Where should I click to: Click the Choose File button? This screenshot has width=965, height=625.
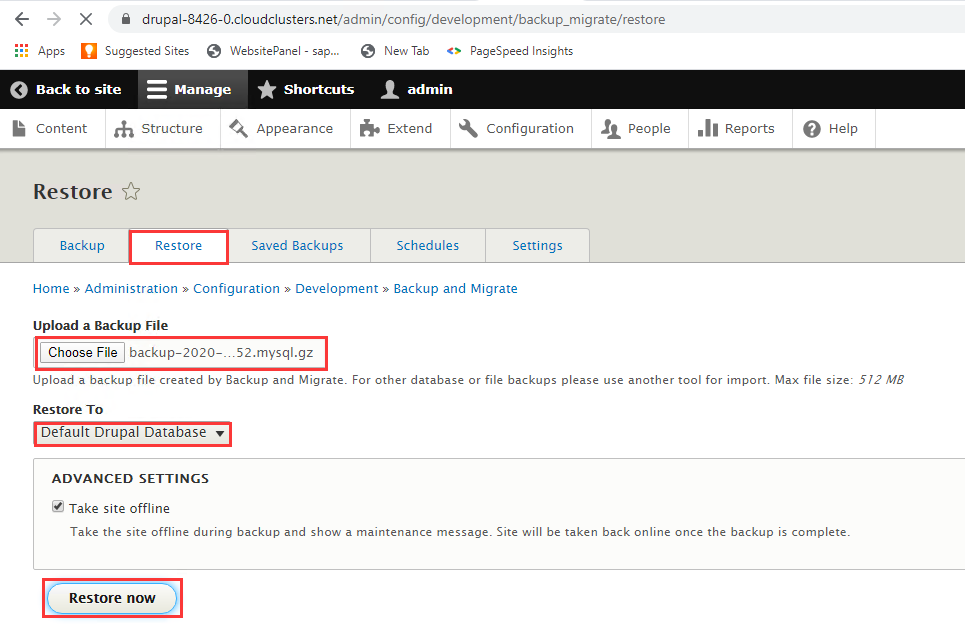[83, 352]
